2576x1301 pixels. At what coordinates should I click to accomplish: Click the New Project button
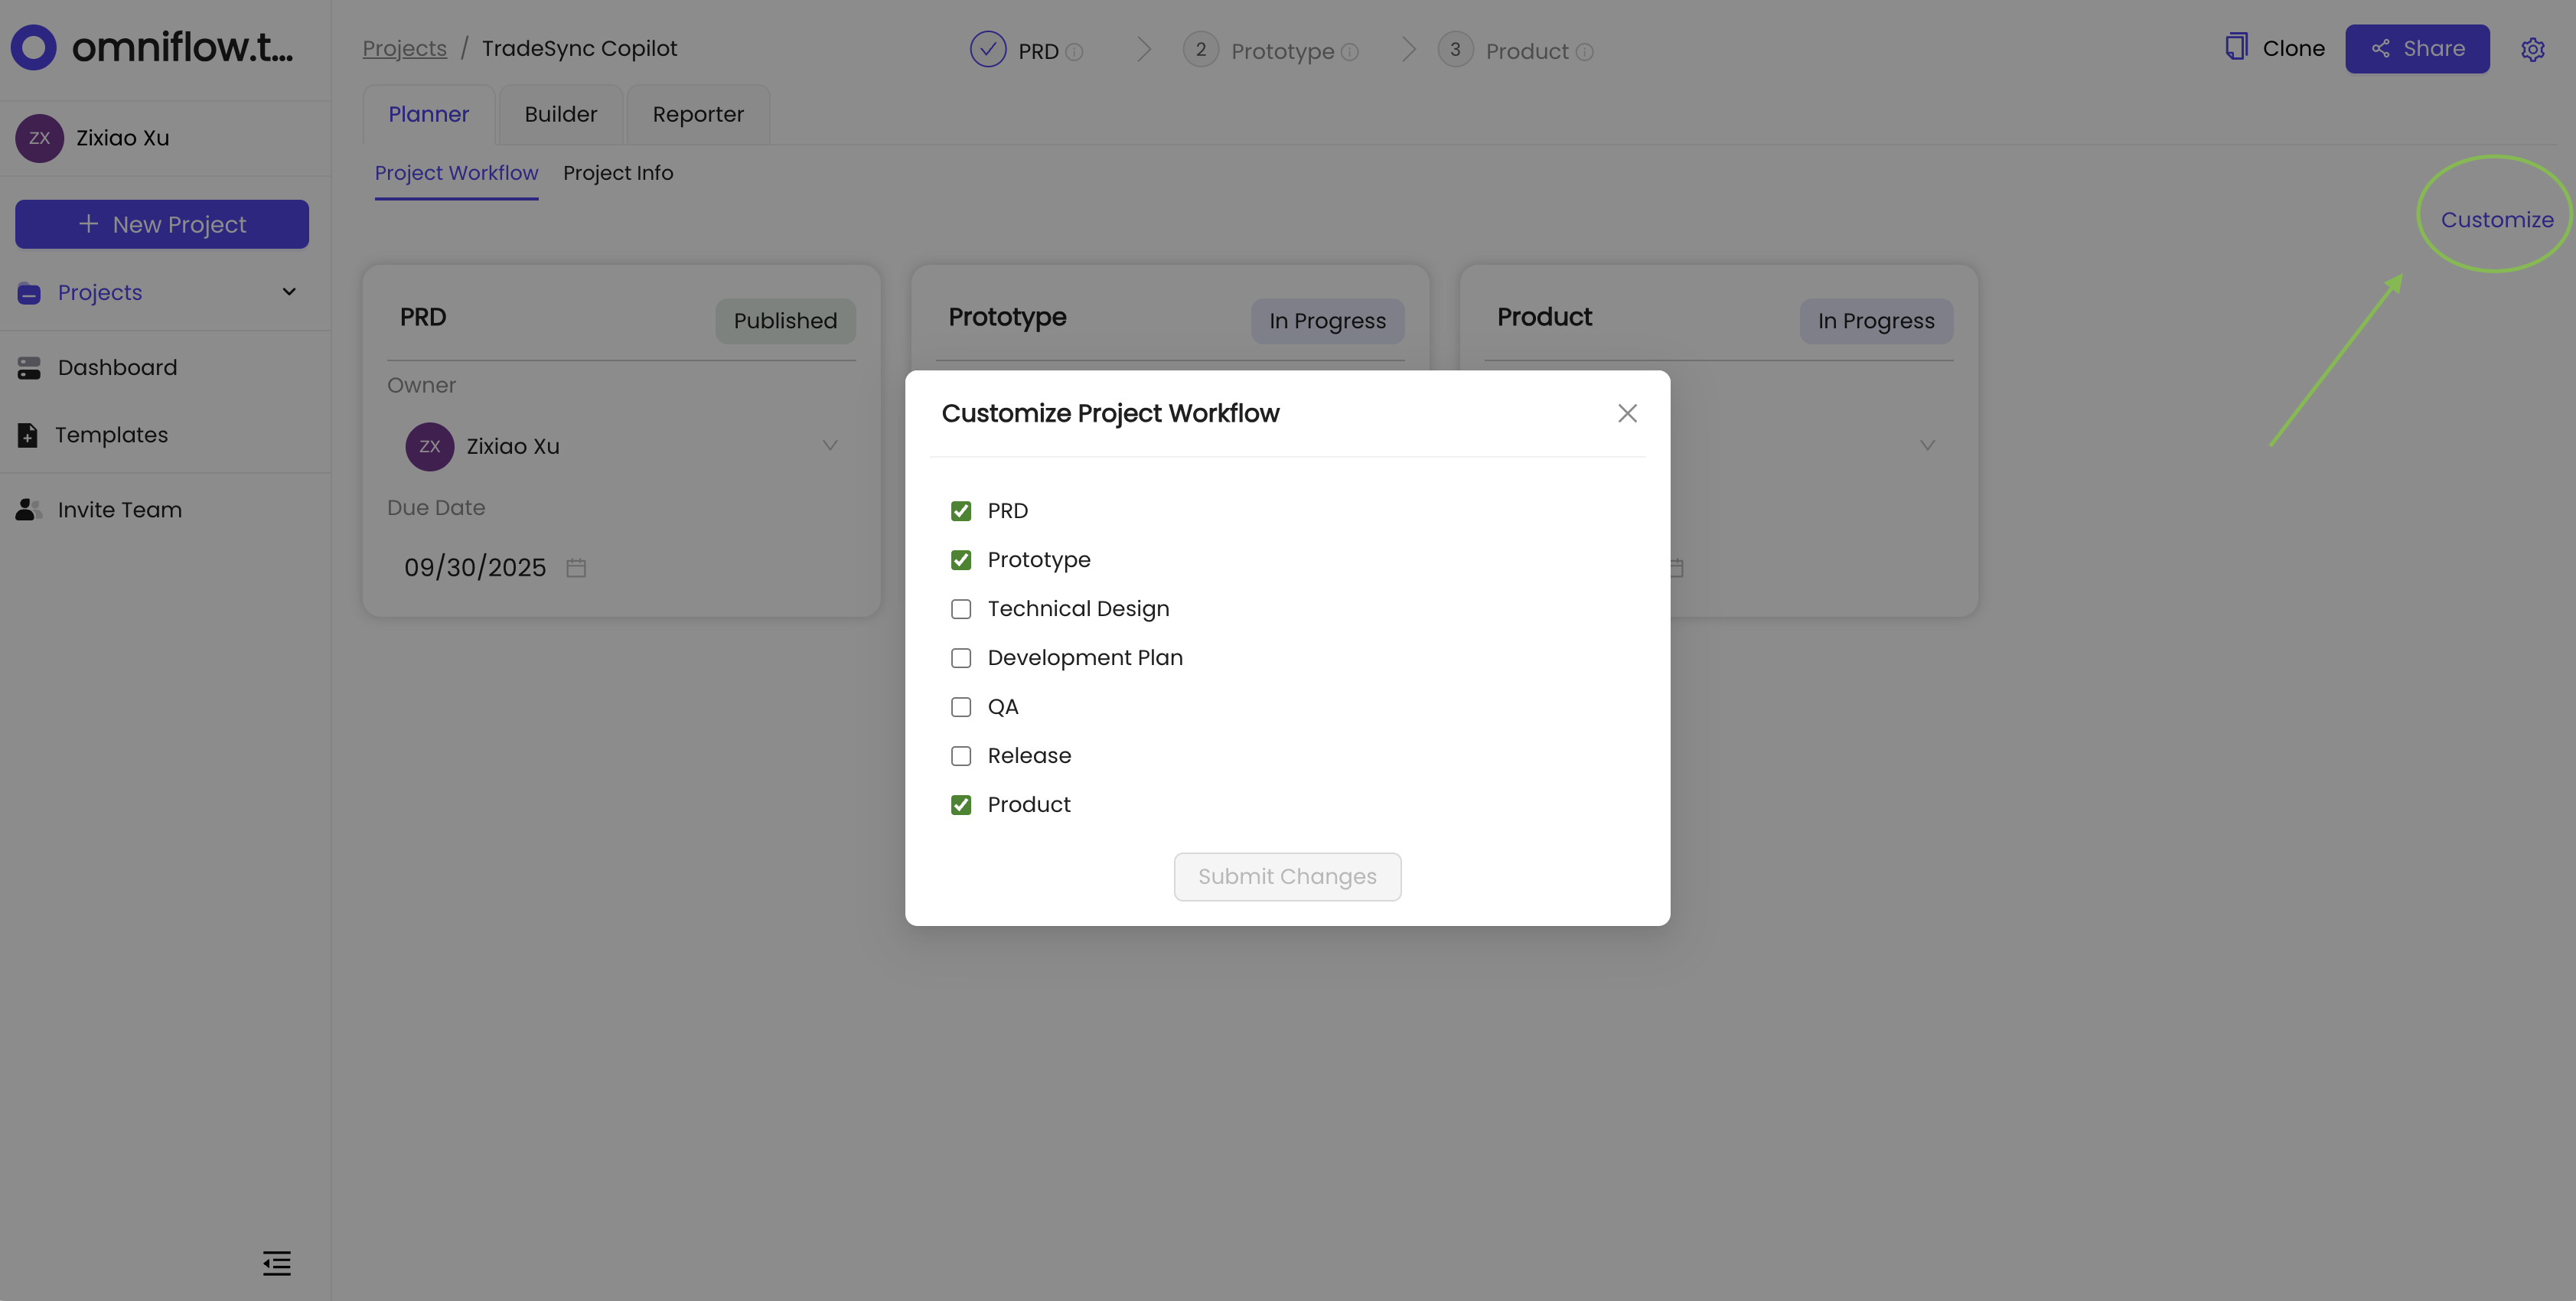[161, 224]
